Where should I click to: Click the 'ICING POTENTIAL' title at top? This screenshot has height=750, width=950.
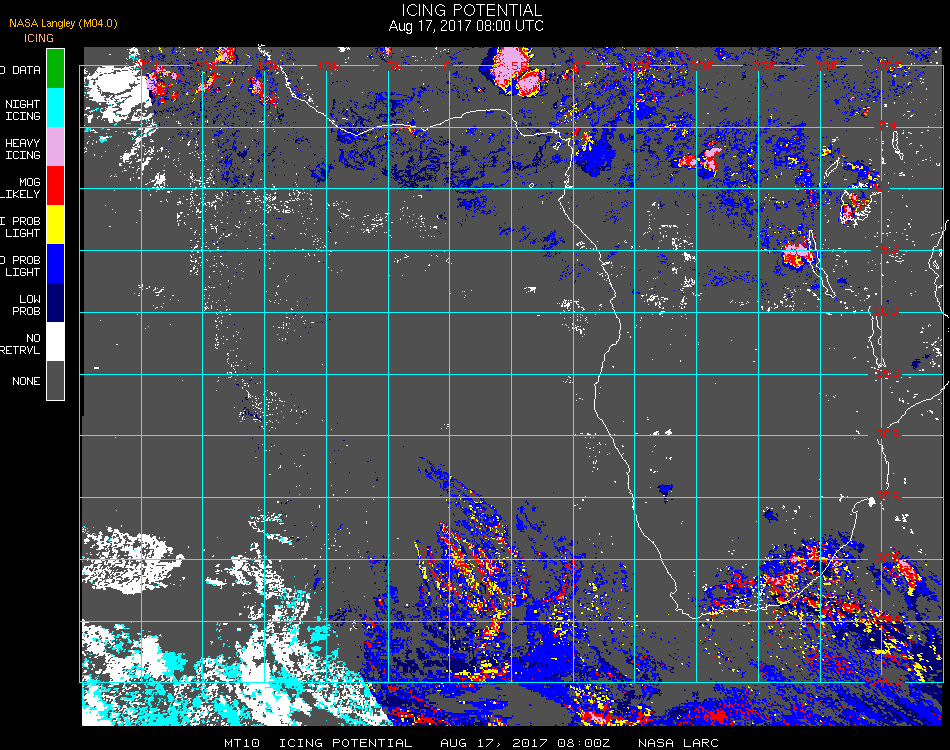[471, 10]
